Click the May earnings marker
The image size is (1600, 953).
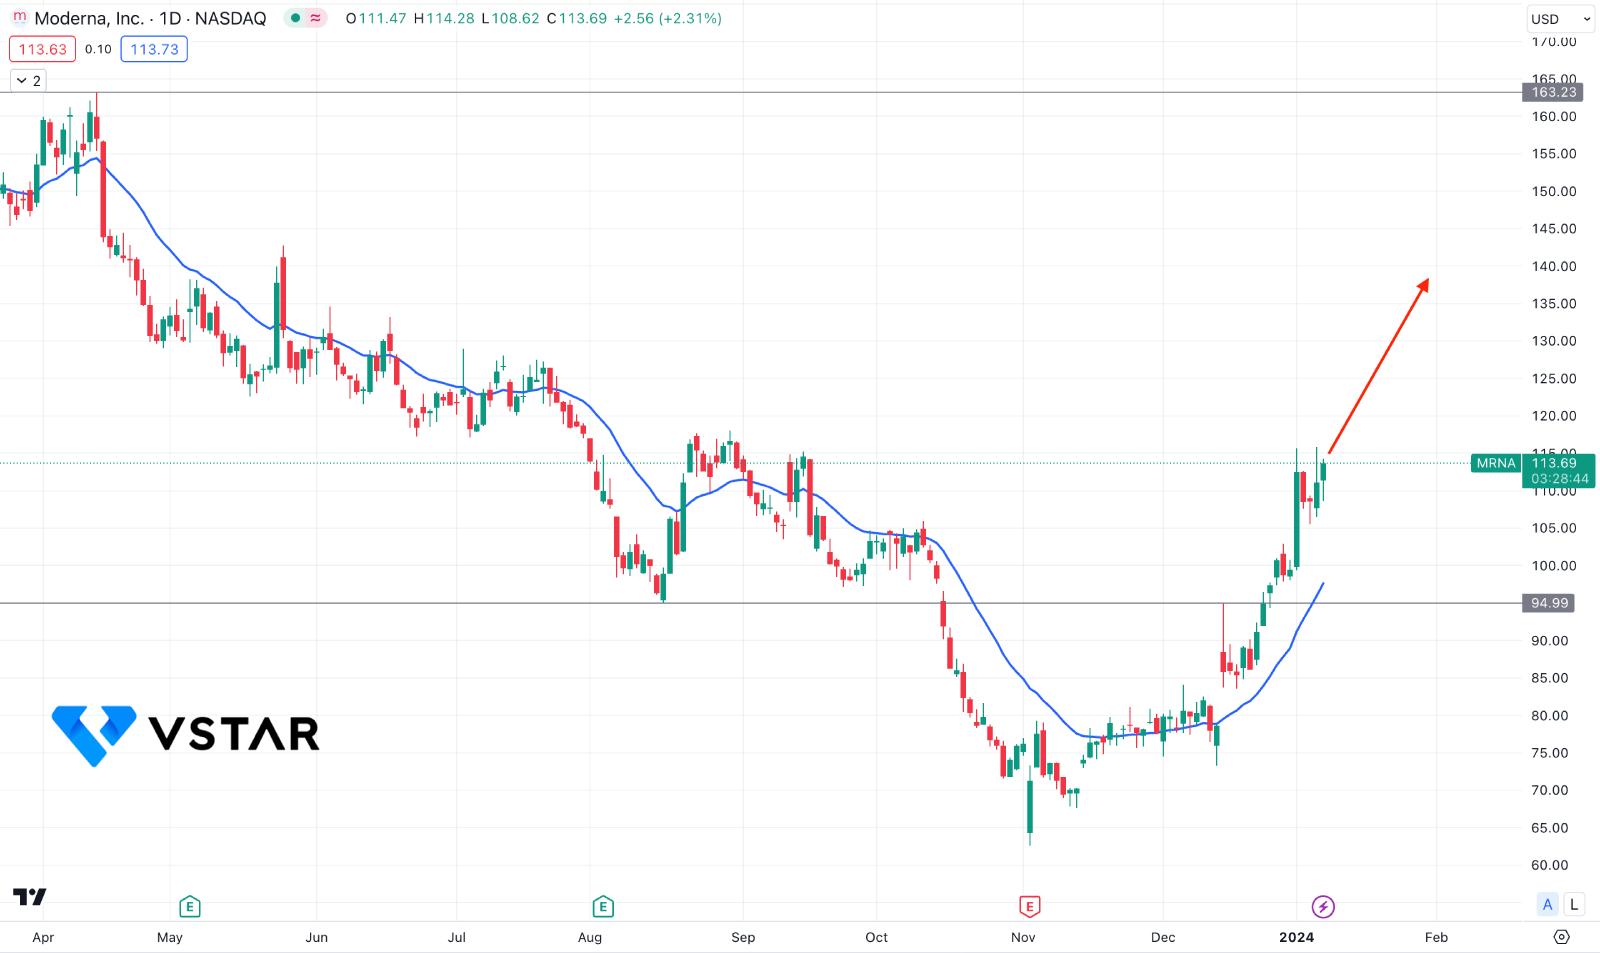tap(190, 907)
